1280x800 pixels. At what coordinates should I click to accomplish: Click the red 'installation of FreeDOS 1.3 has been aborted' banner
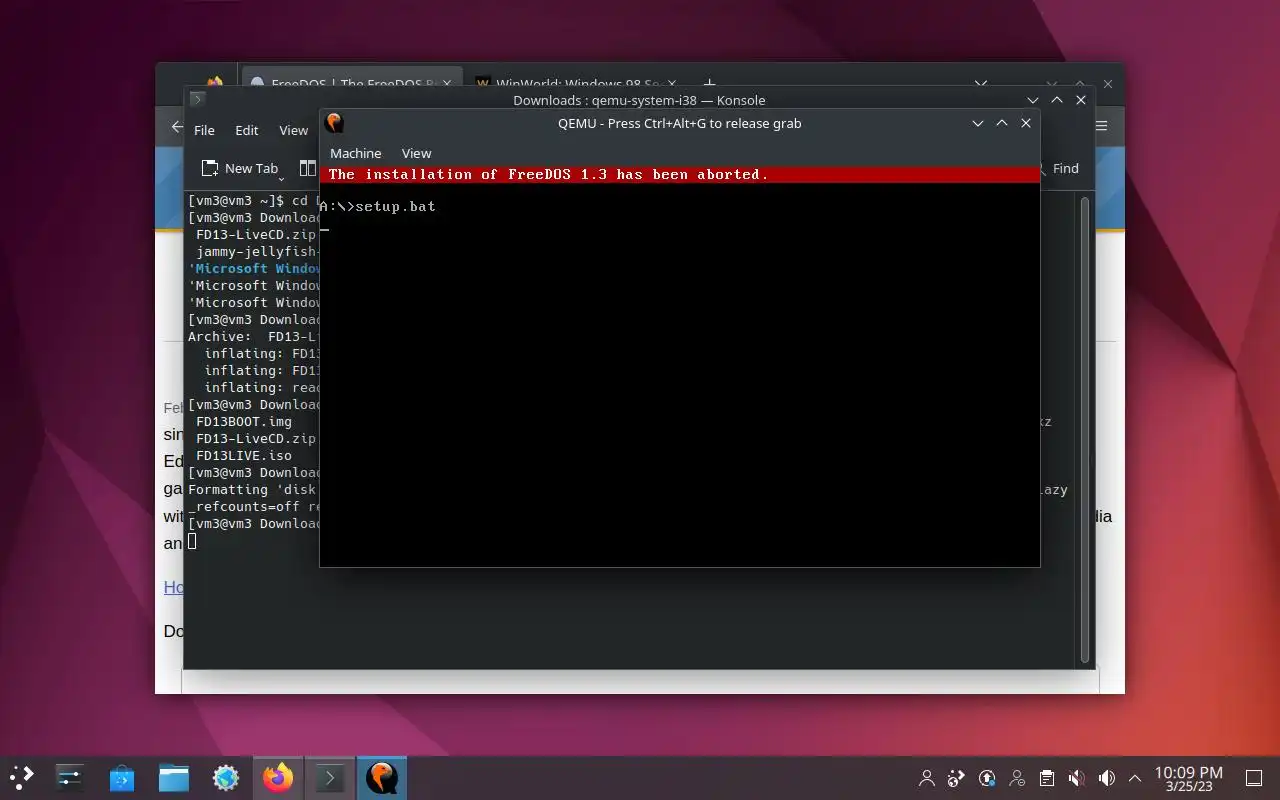point(680,174)
